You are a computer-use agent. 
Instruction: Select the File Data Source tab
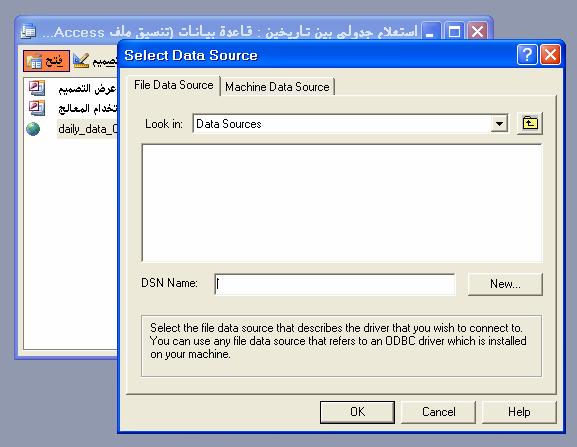pos(174,85)
